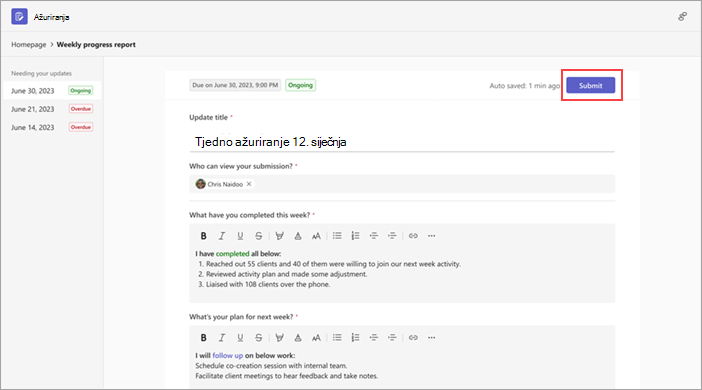Insert bulleted list in completed-this-week editor
Viewport: 702px width, 390px height.
pos(337,236)
